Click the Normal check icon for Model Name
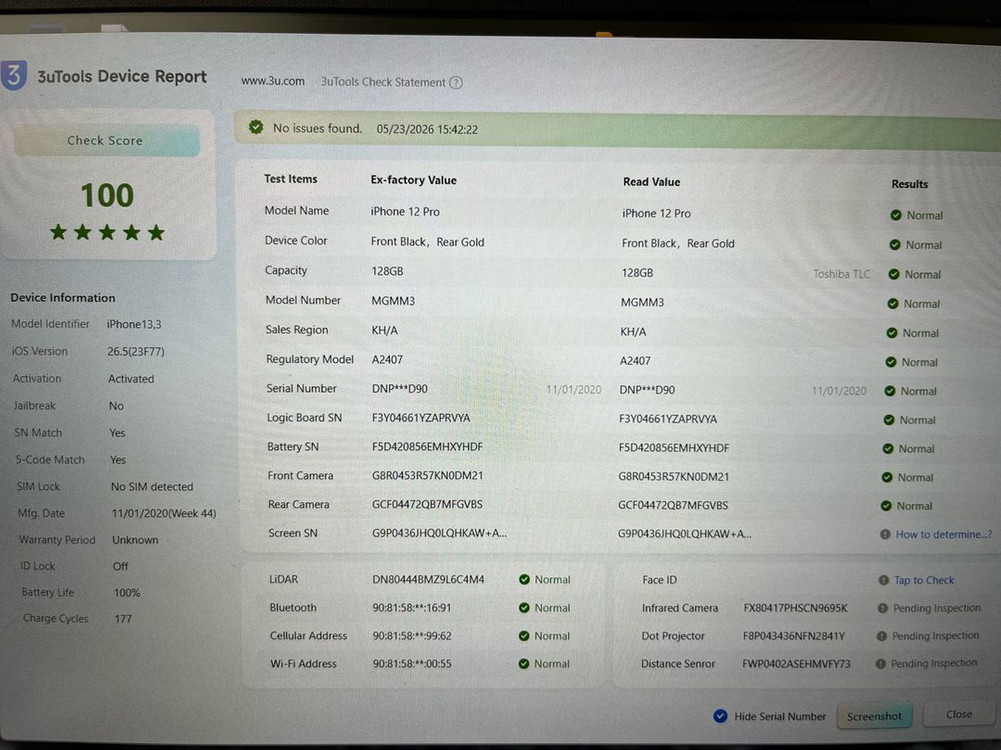The image size is (1001, 750). click(896, 215)
